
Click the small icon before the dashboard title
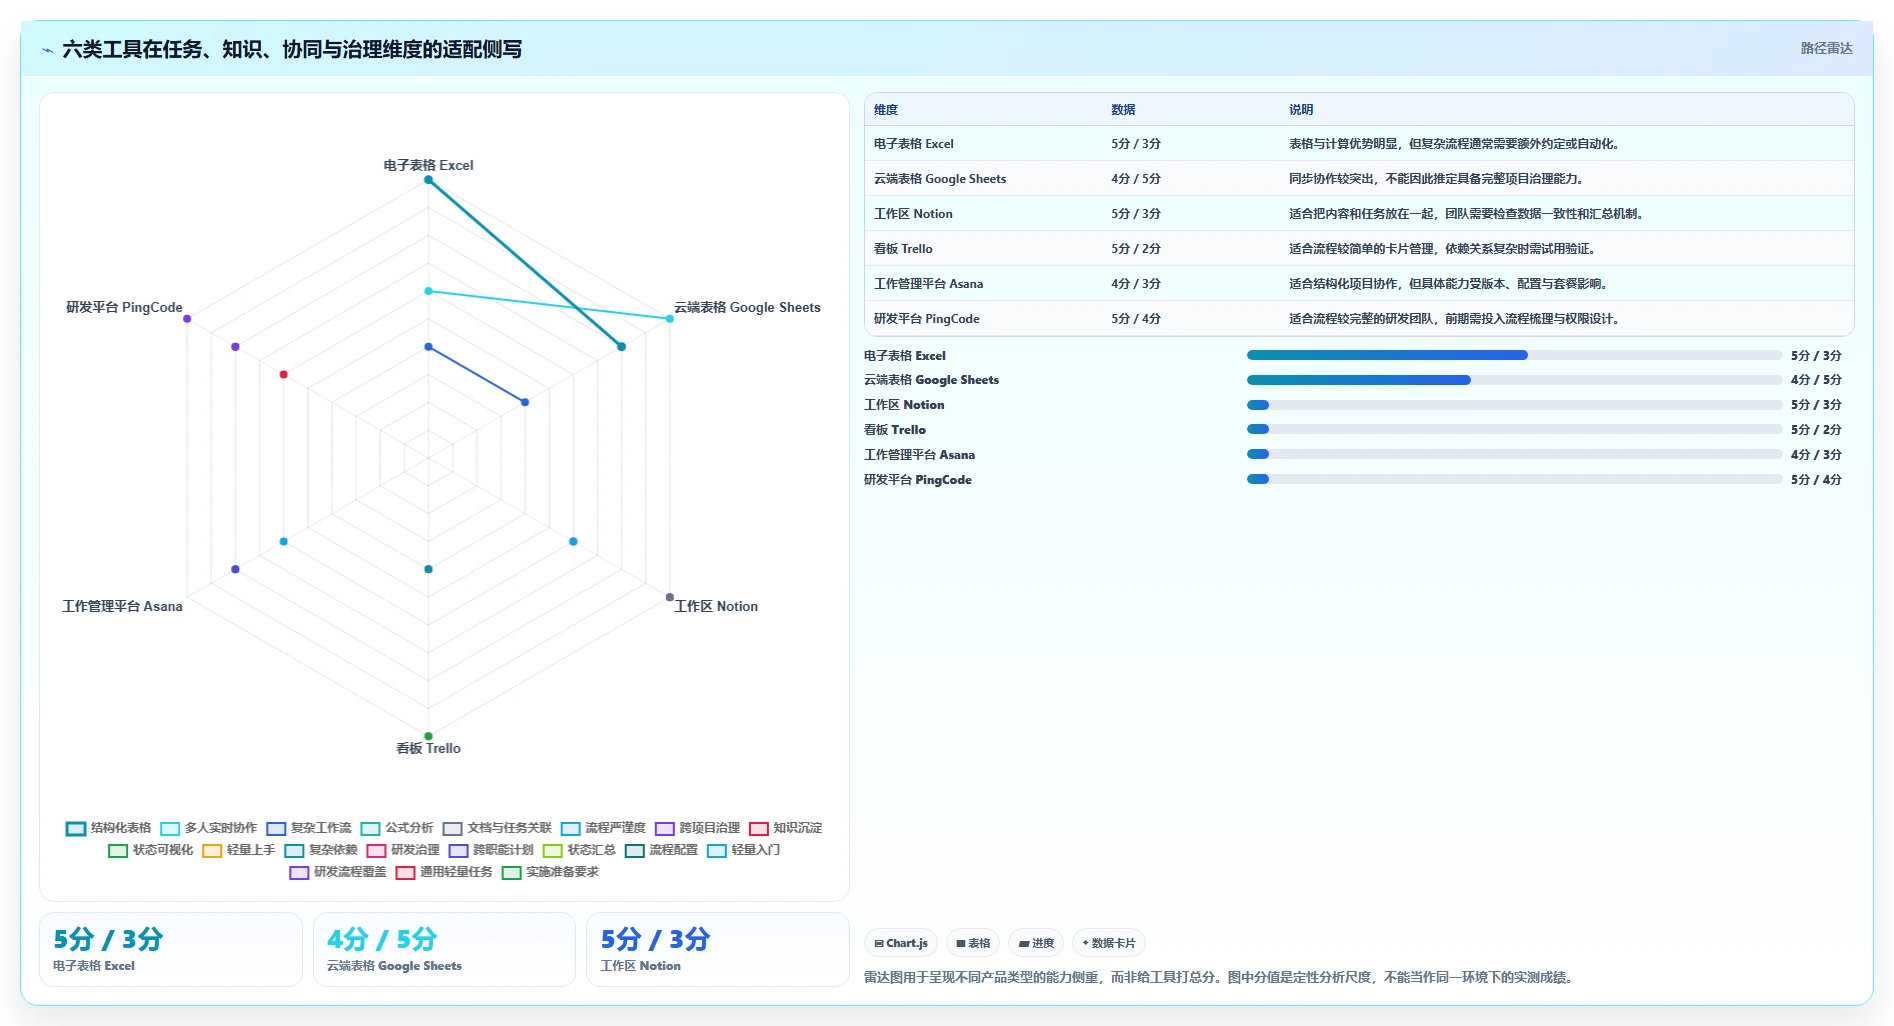coord(47,50)
